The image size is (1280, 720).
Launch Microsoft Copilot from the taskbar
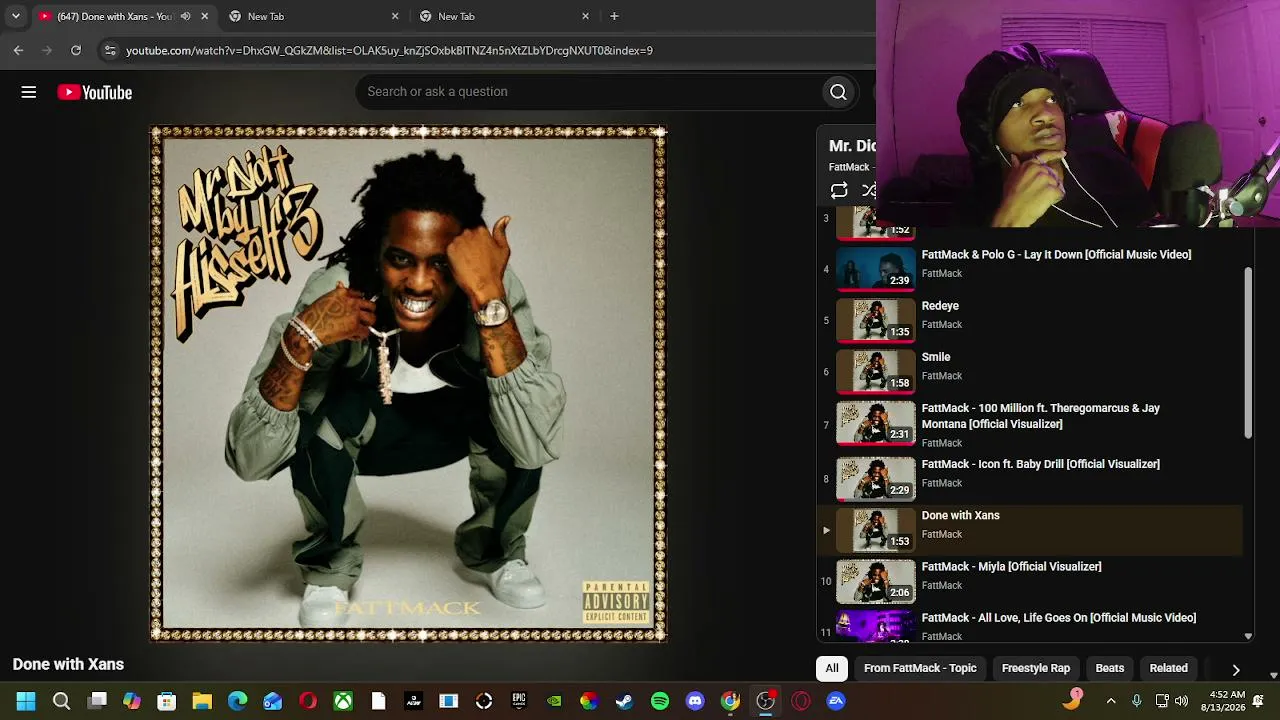click(x=132, y=701)
